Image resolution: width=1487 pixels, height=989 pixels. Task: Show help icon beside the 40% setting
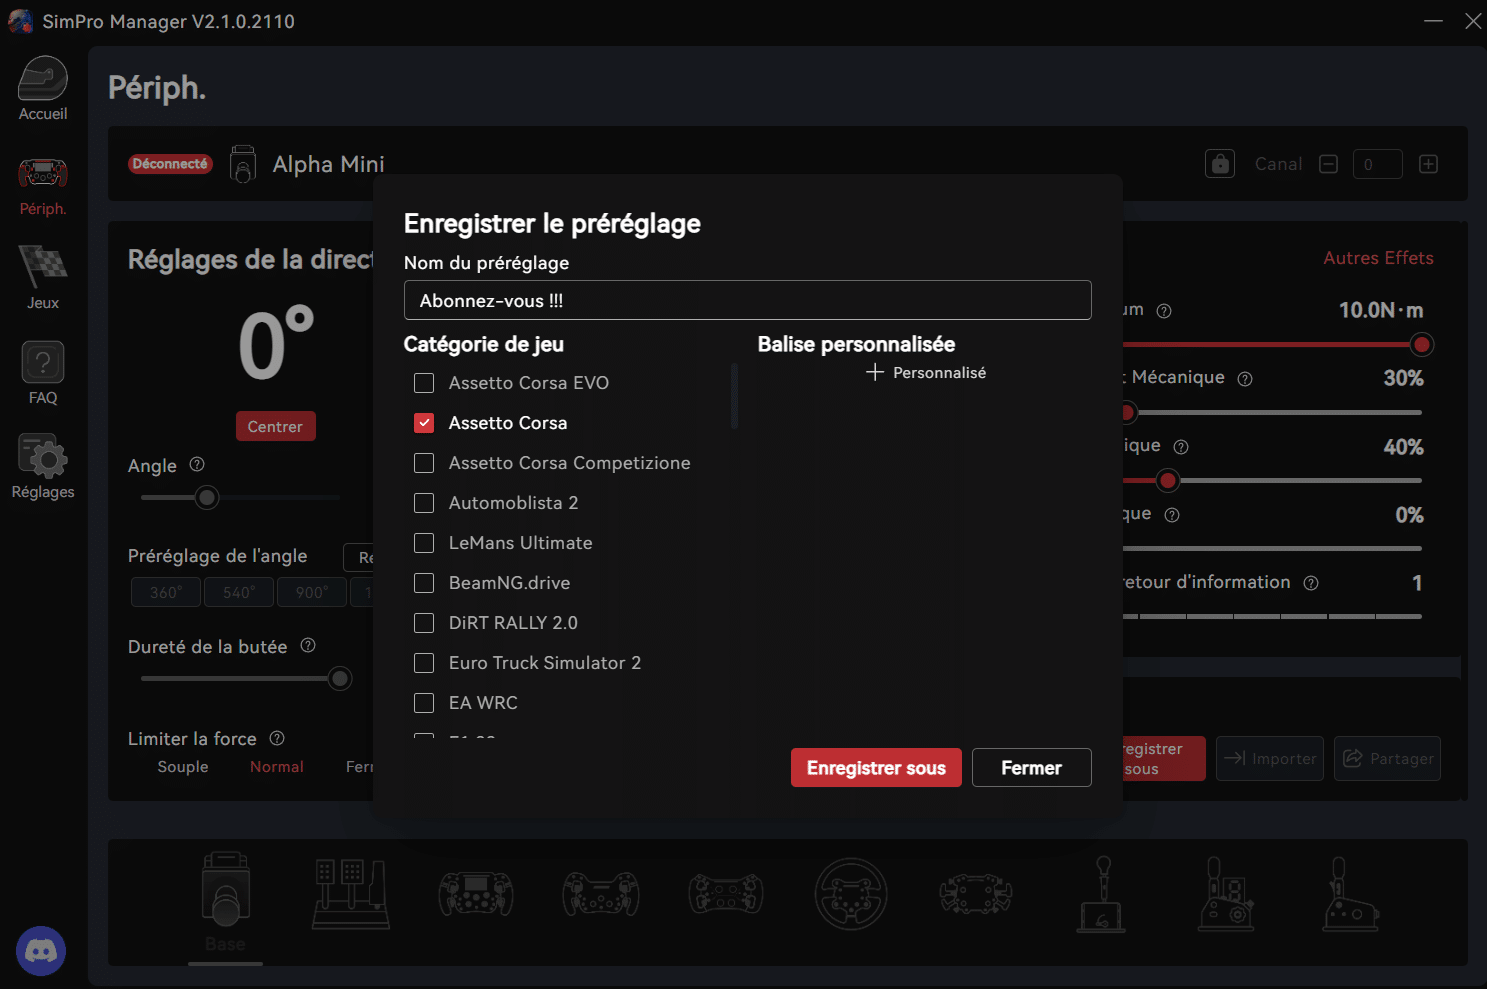pyautogui.click(x=1181, y=447)
